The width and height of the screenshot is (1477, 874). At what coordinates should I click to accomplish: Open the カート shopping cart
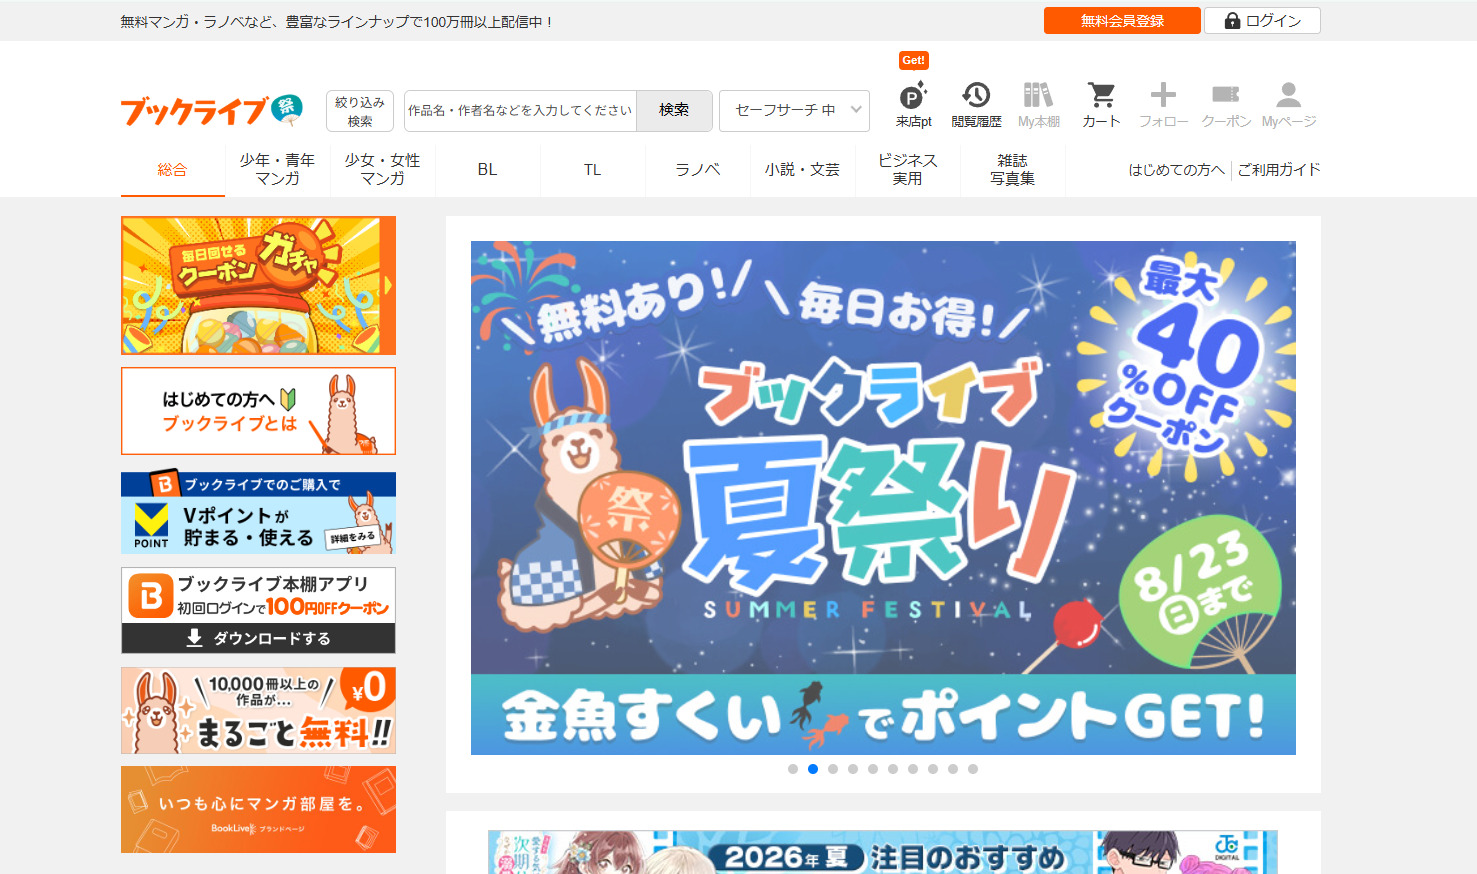pyautogui.click(x=1101, y=105)
